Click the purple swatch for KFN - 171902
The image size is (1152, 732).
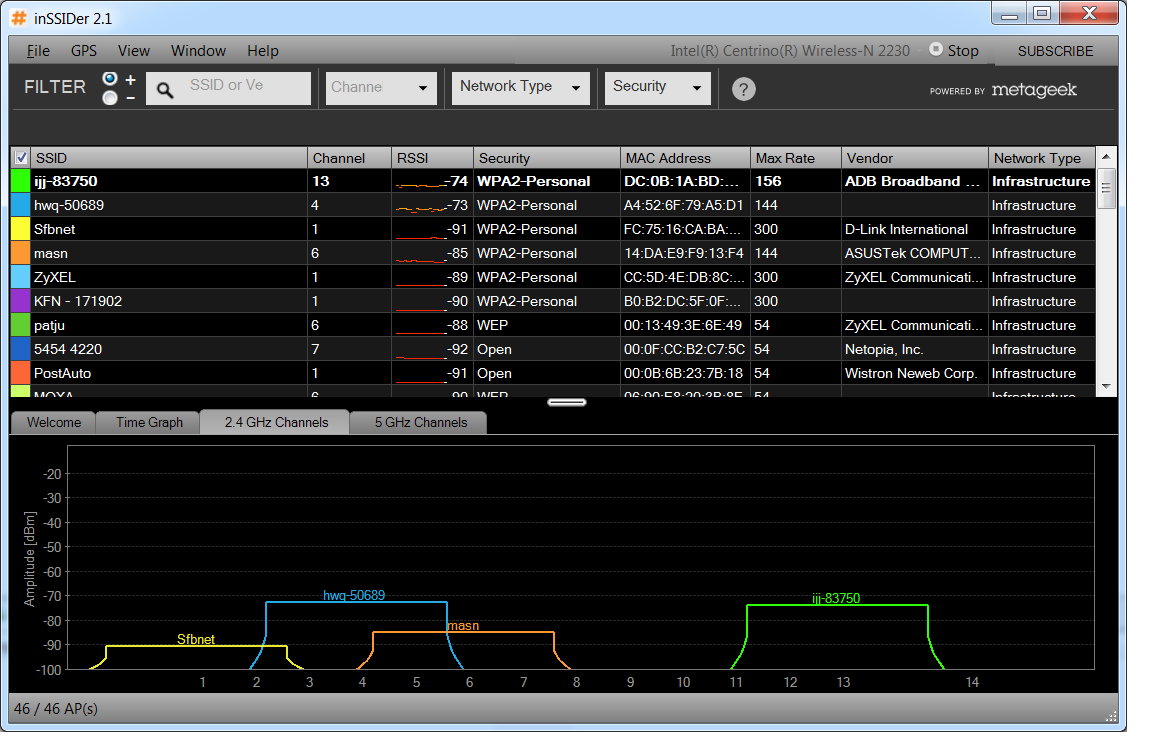pyautogui.click(x=21, y=301)
